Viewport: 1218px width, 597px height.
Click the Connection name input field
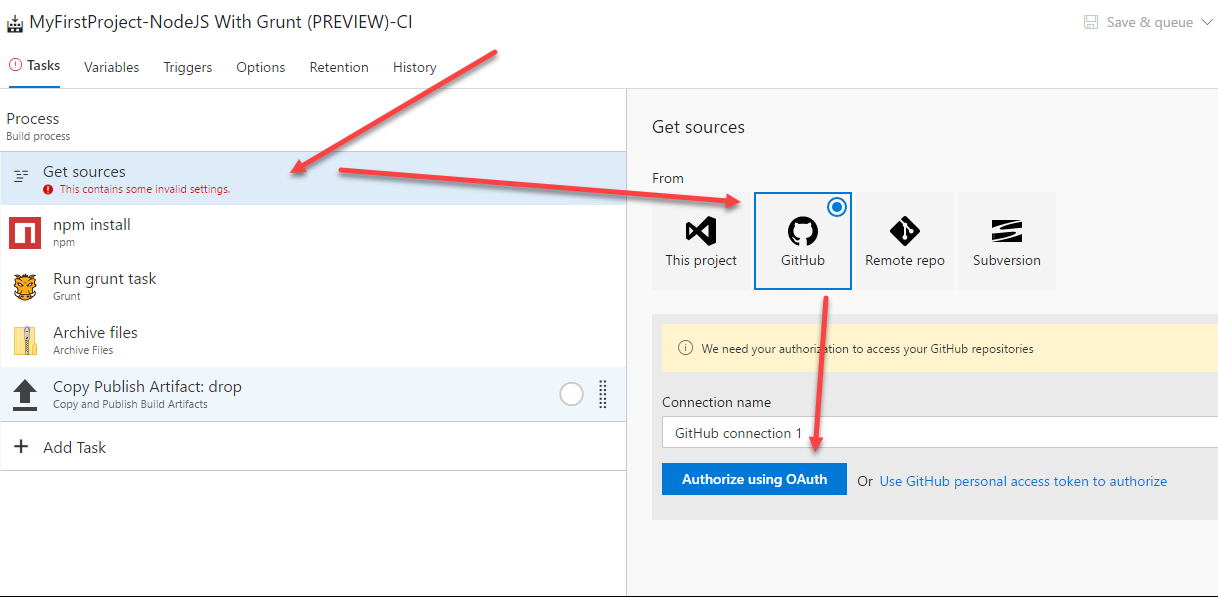point(940,433)
